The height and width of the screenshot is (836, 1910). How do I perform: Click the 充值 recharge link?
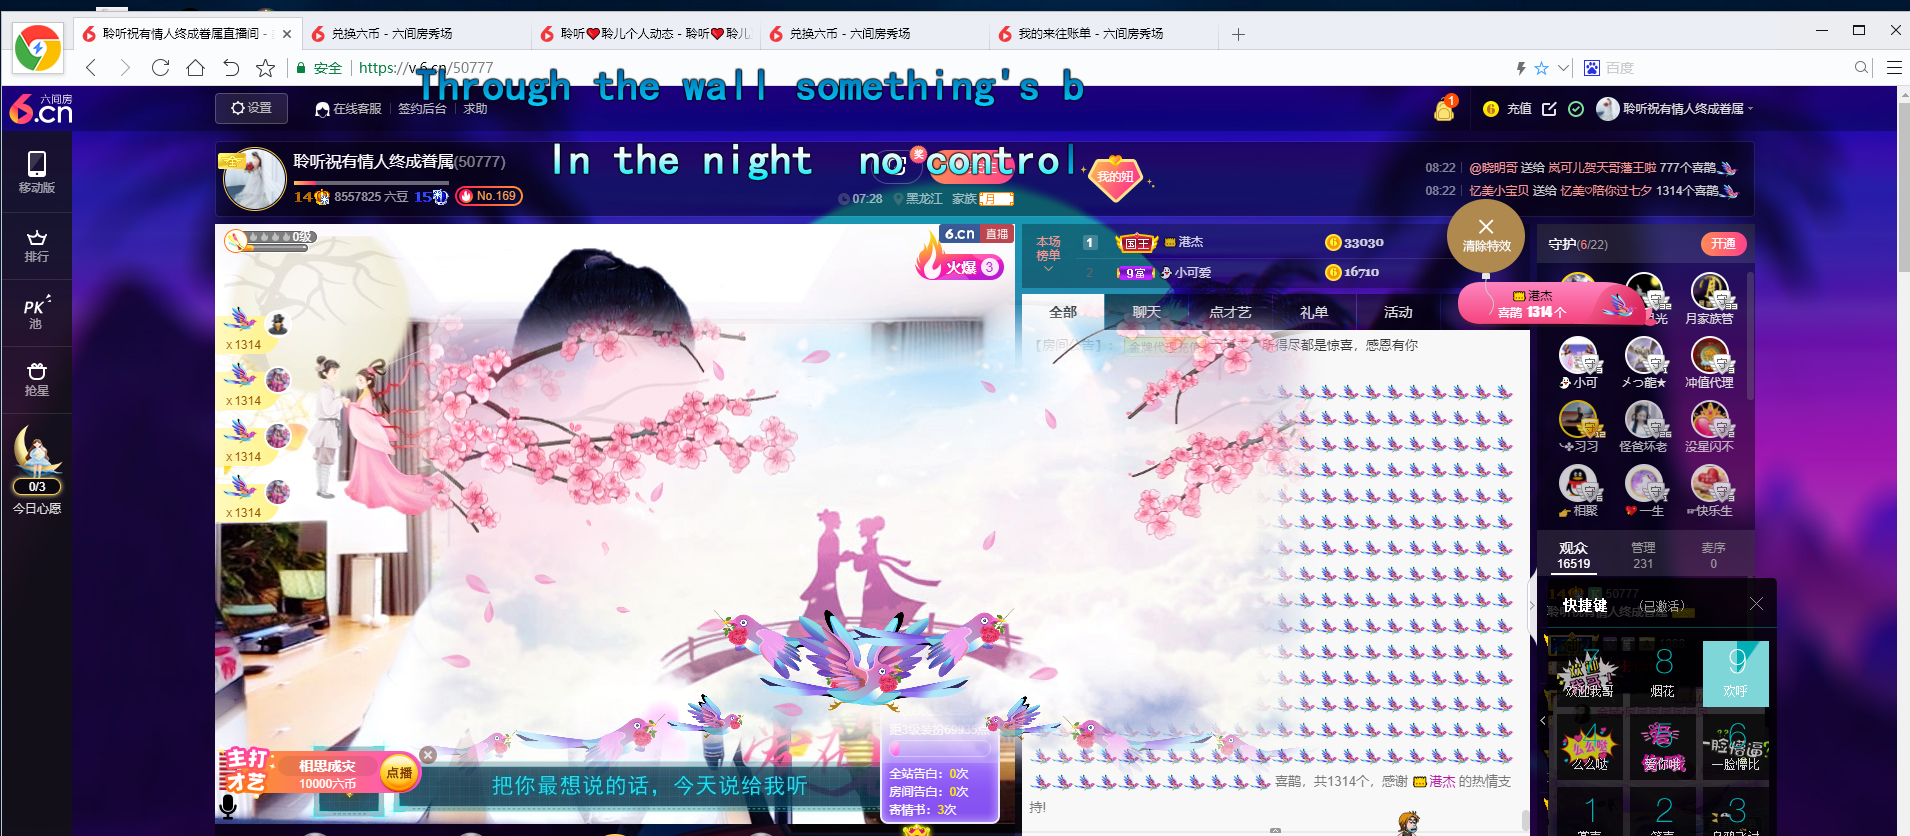1519,109
